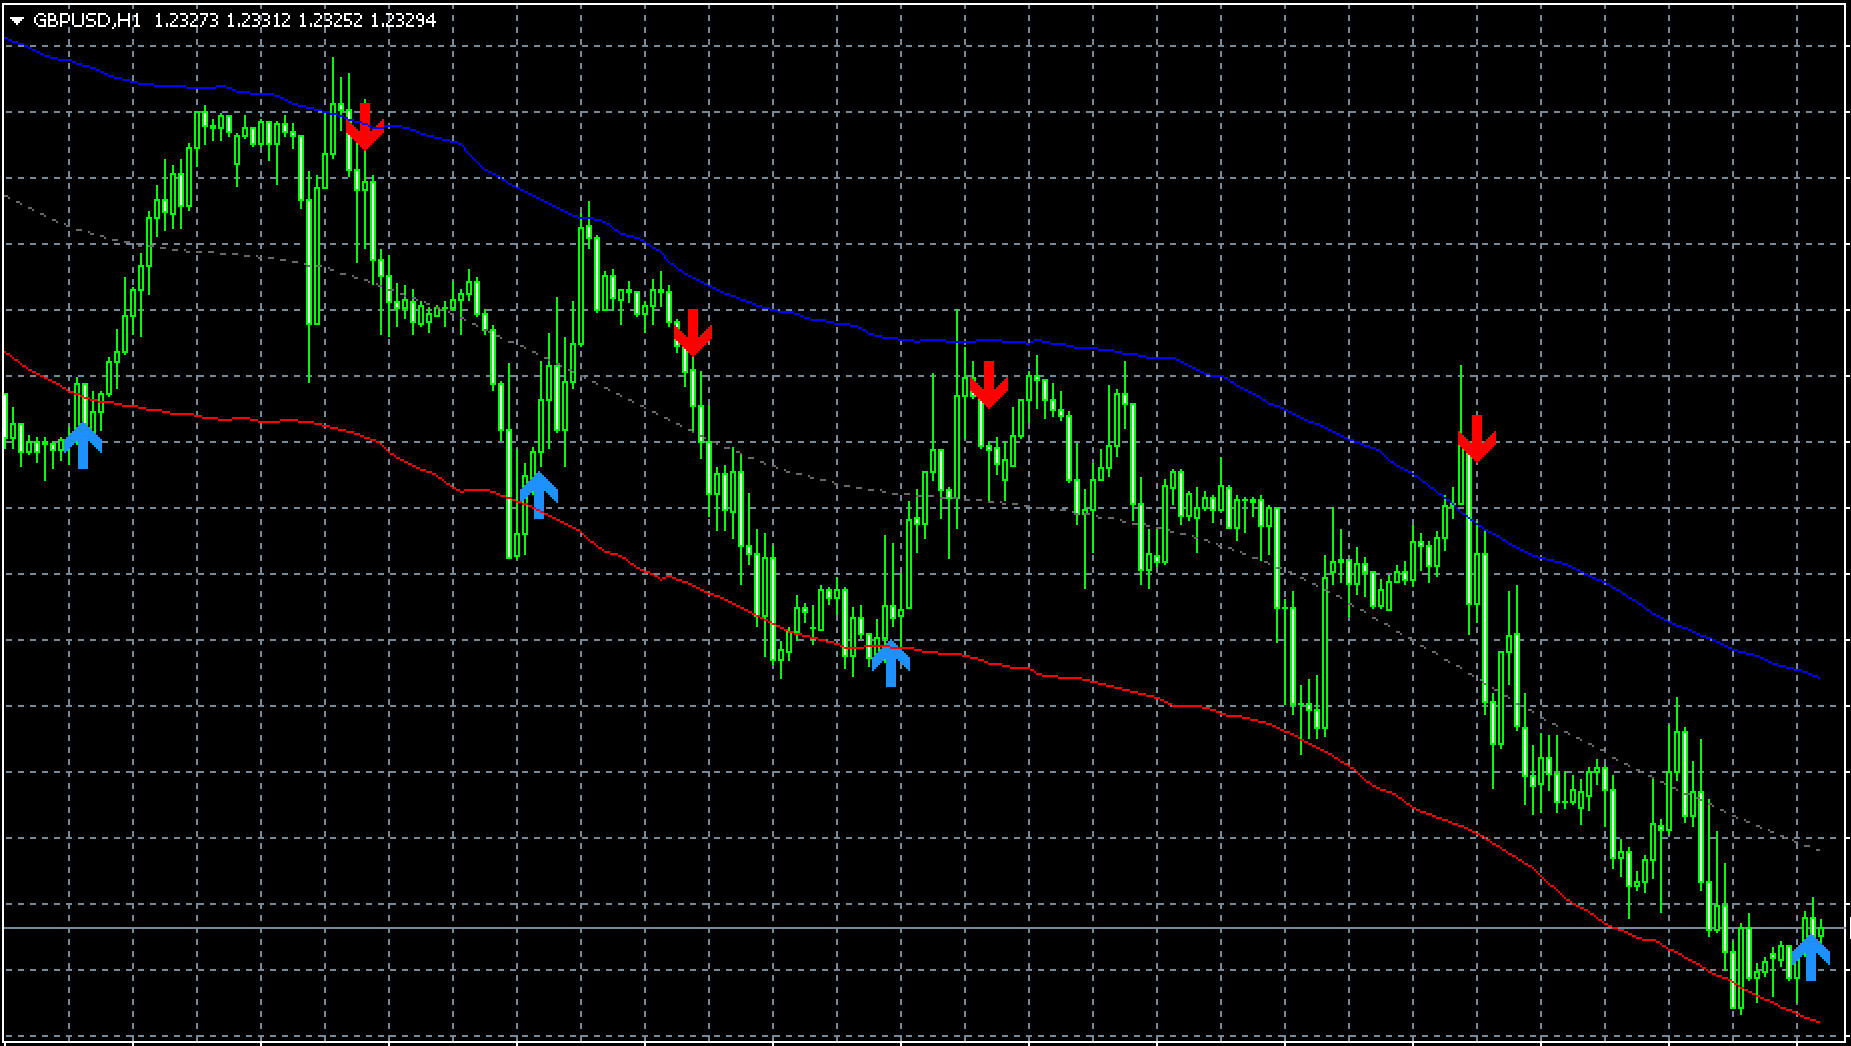
Task: Click the close price value 1.23294
Action: coord(403,20)
